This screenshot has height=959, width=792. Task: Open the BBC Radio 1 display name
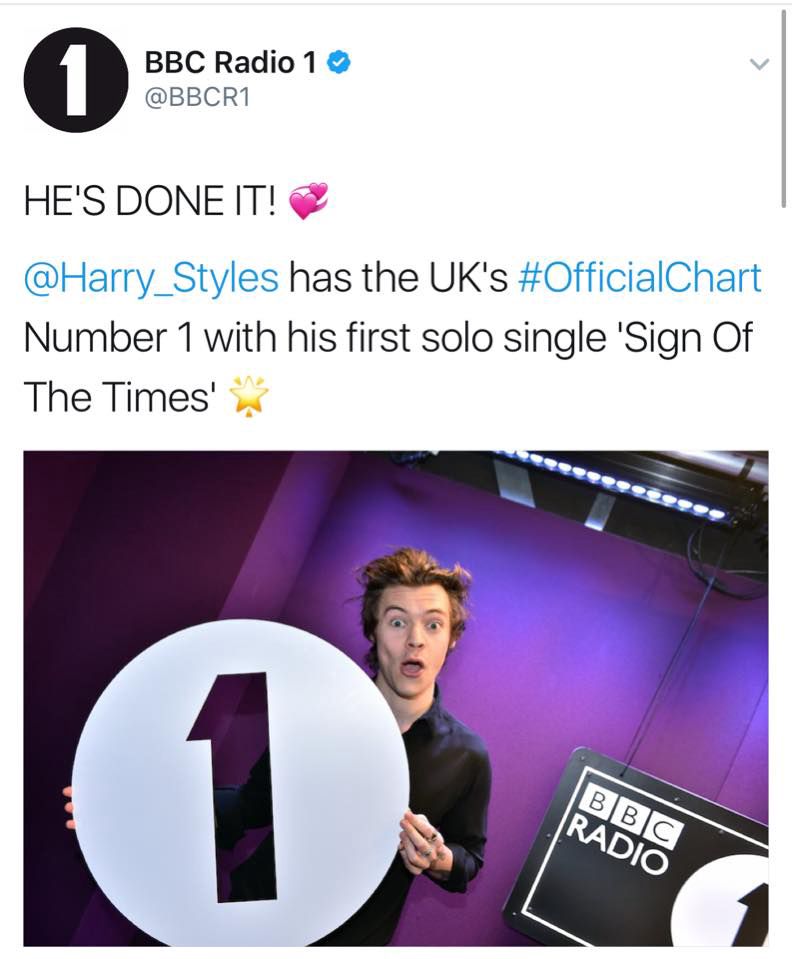click(x=231, y=62)
